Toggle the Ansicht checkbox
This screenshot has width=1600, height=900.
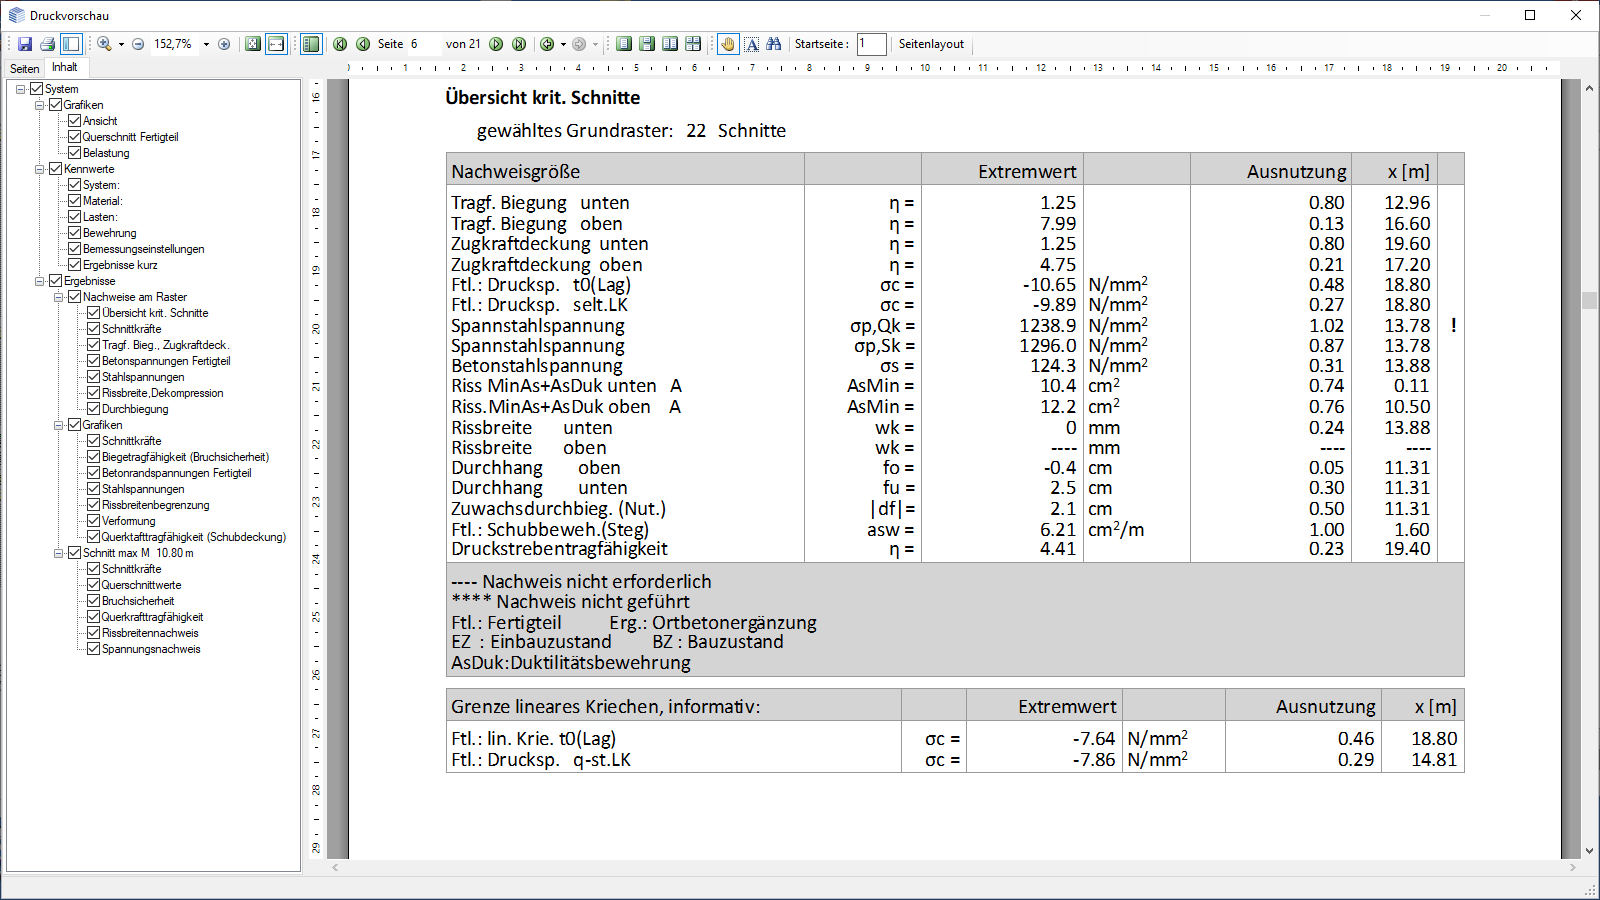[x=74, y=121]
